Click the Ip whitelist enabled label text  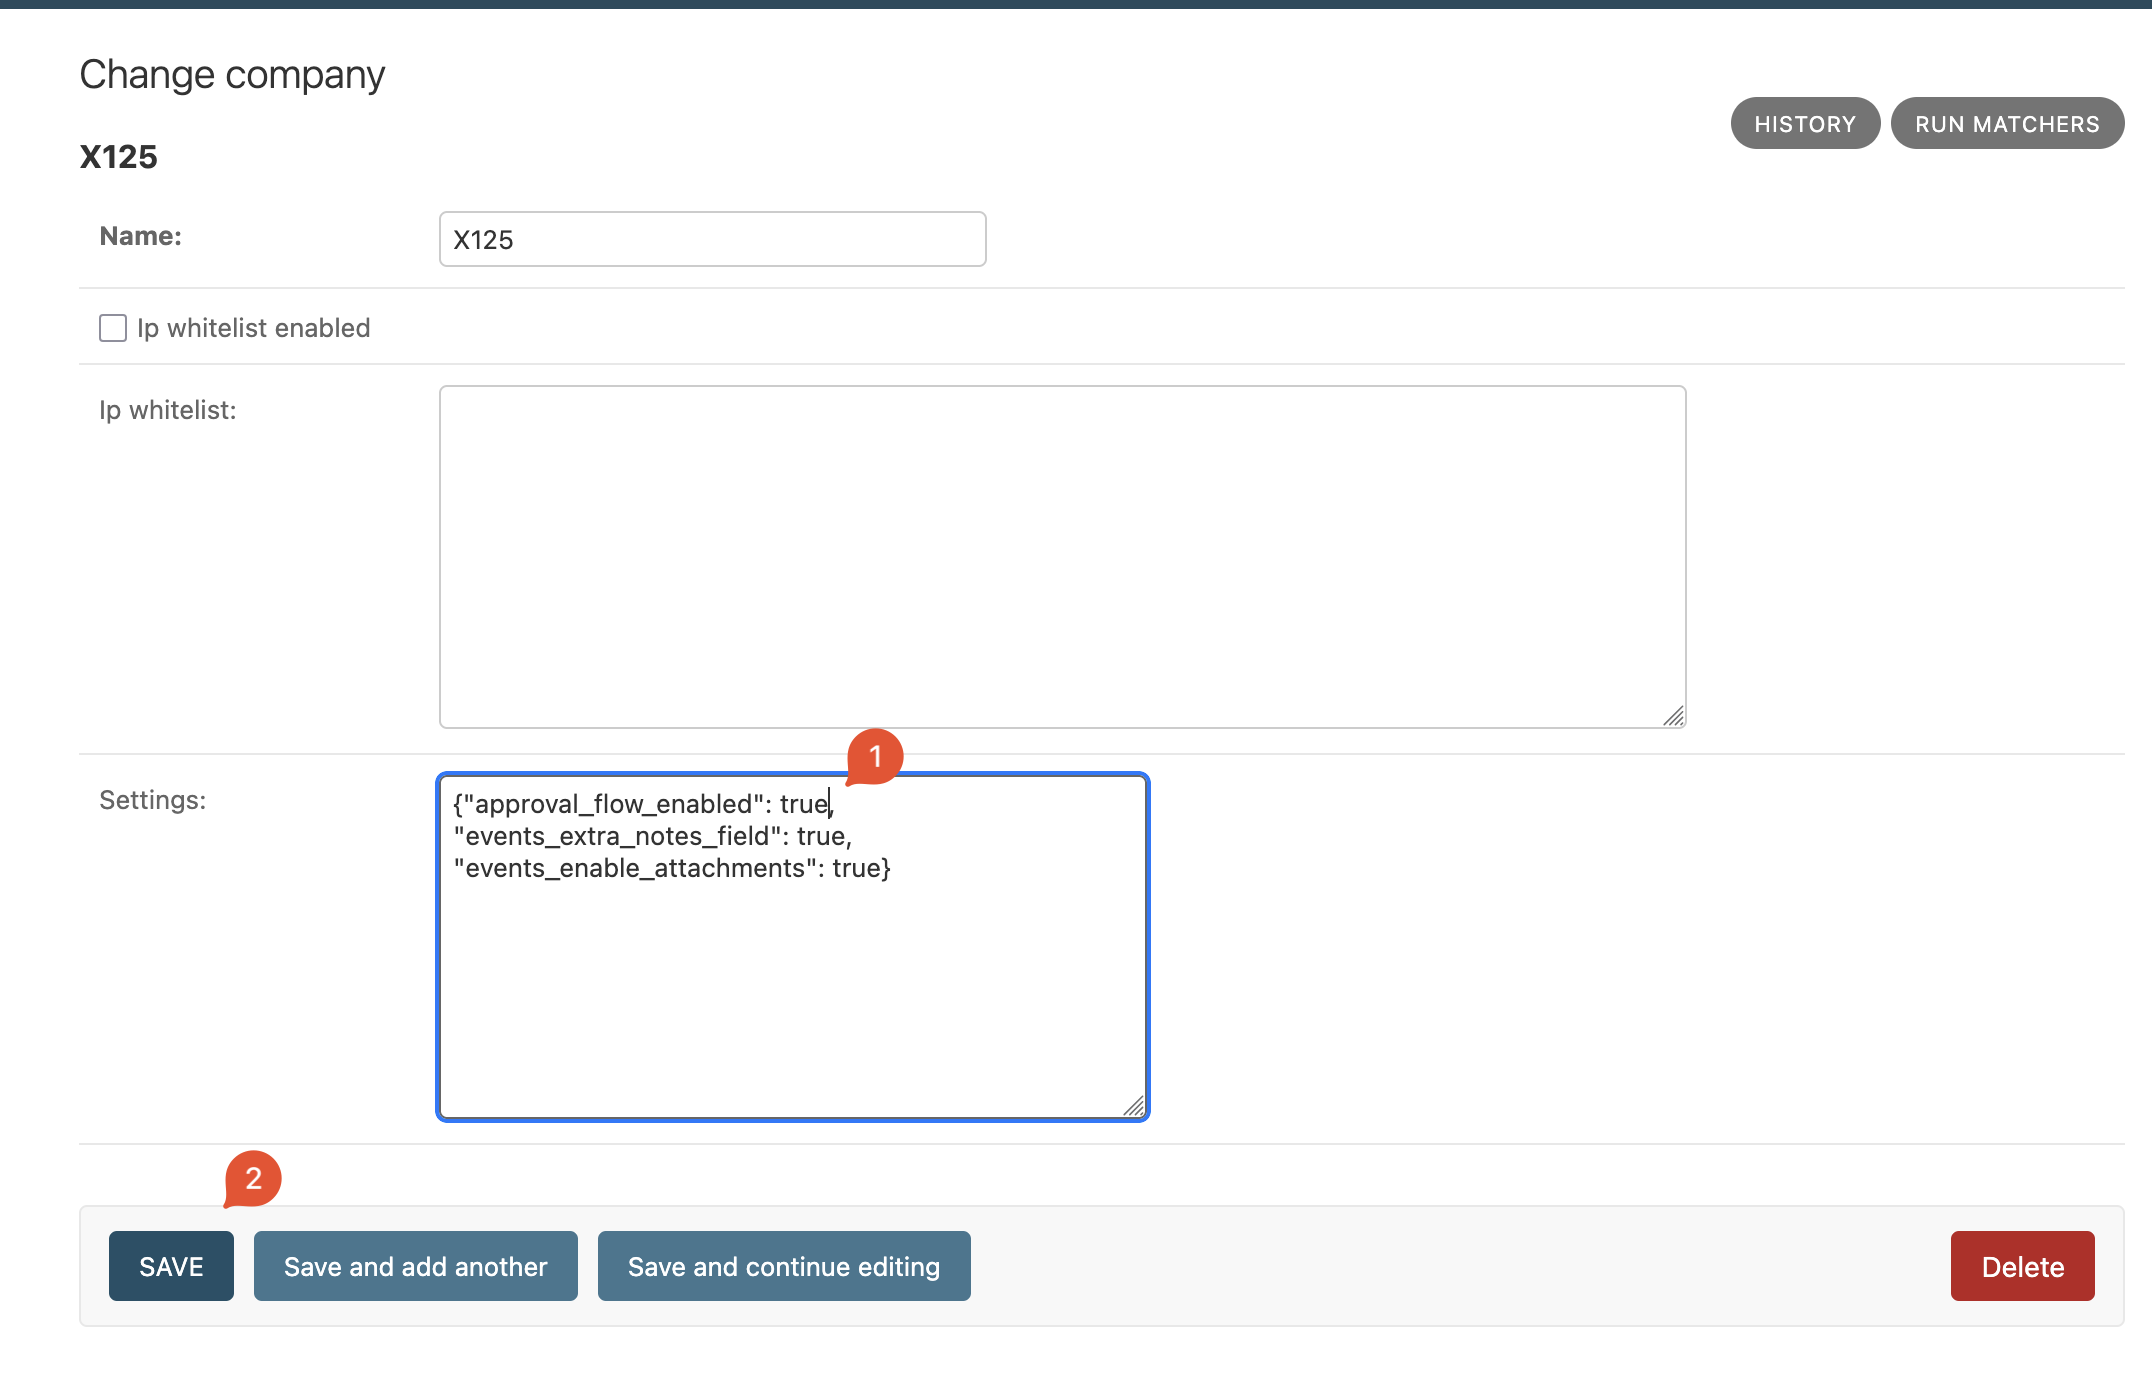tap(253, 328)
